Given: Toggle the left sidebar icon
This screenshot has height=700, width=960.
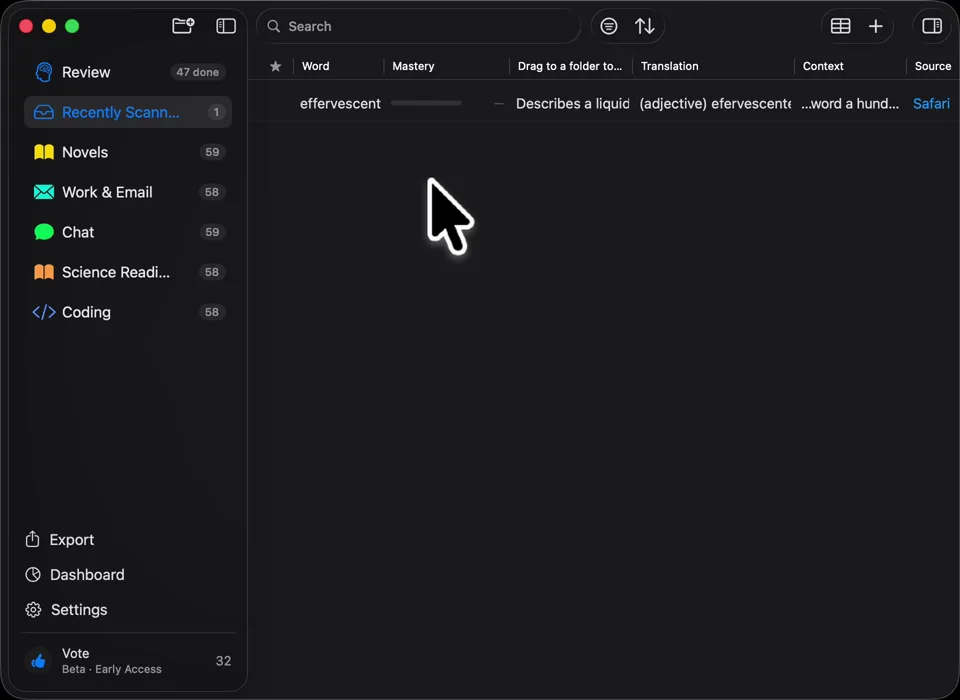Looking at the screenshot, I should [x=226, y=26].
